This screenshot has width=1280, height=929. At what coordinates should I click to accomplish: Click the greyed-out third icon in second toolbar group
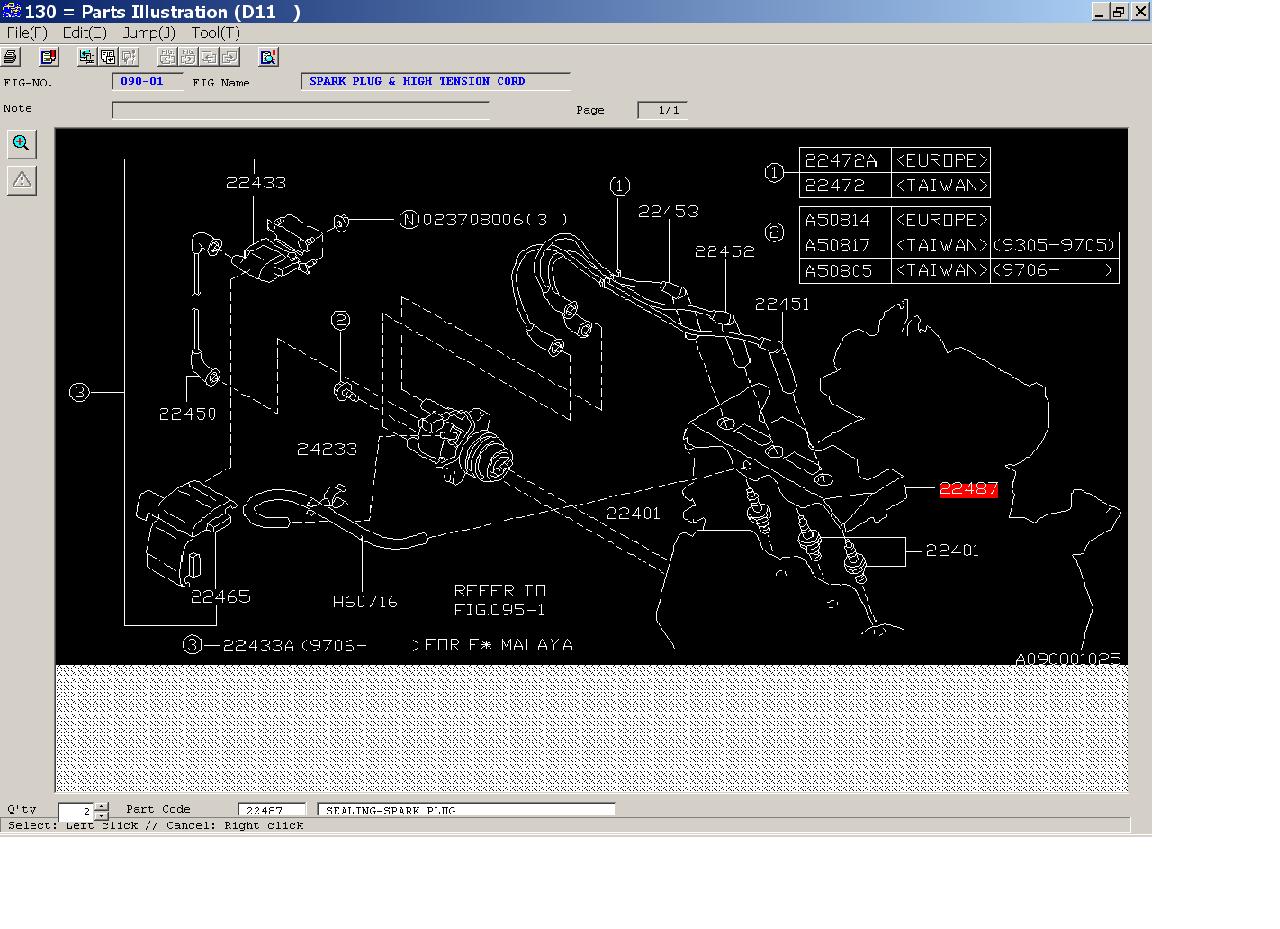(x=128, y=57)
